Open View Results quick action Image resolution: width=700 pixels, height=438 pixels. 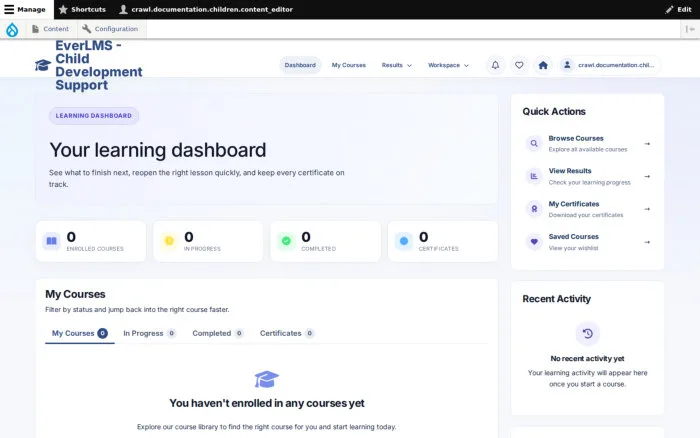click(588, 176)
